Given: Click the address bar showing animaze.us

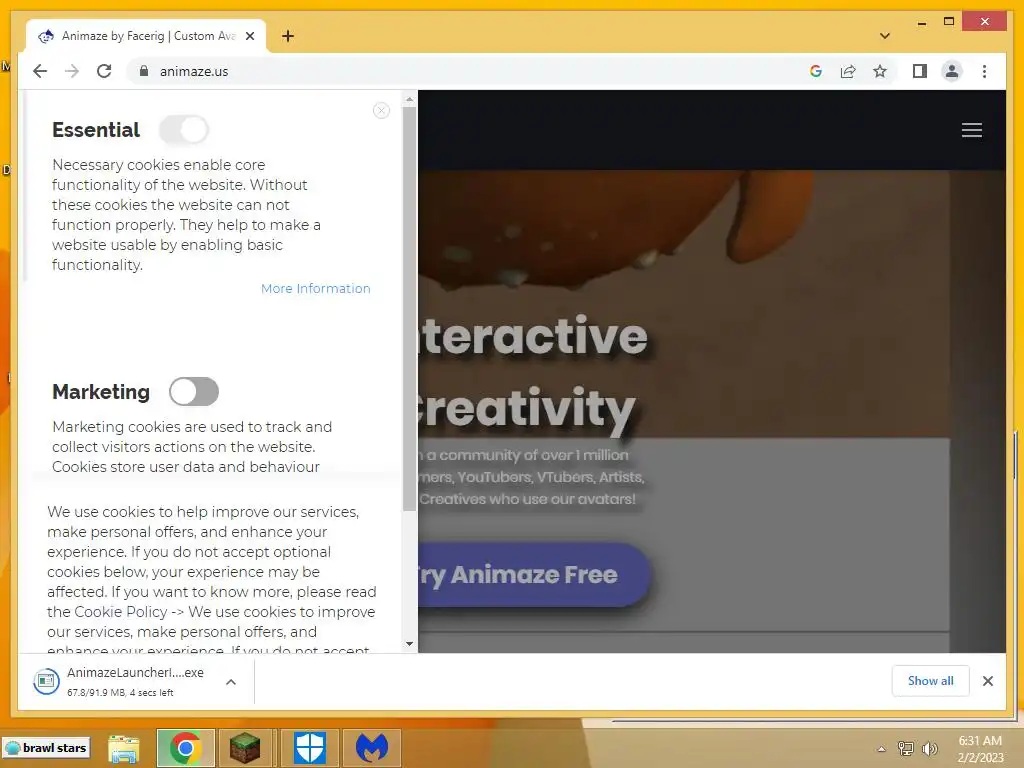Looking at the screenshot, I should tap(470, 71).
